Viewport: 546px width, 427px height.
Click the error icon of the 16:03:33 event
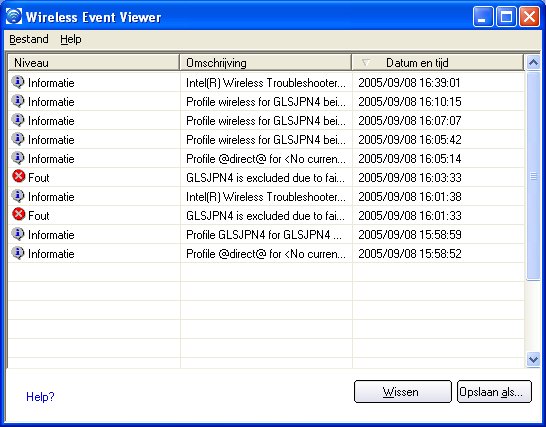pyautogui.click(x=18, y=176)
